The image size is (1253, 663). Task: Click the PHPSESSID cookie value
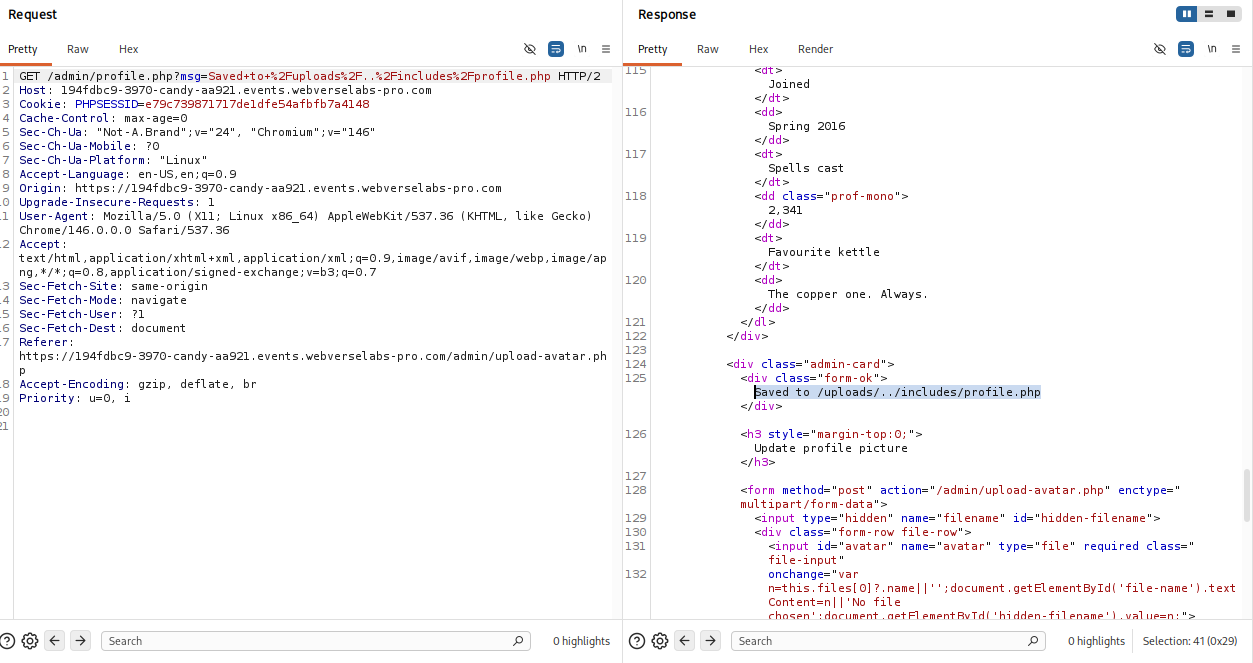tap(257, 104)
